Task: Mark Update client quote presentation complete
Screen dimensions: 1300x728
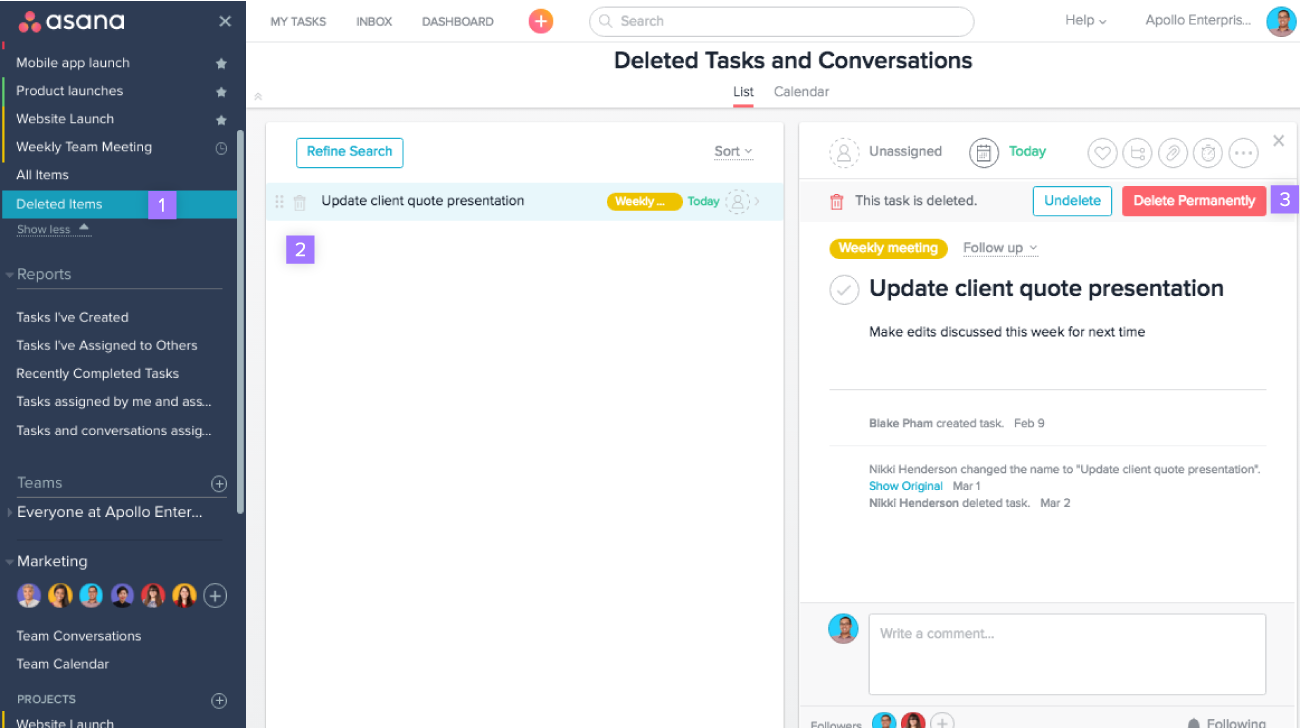Action: coord(845,290)
